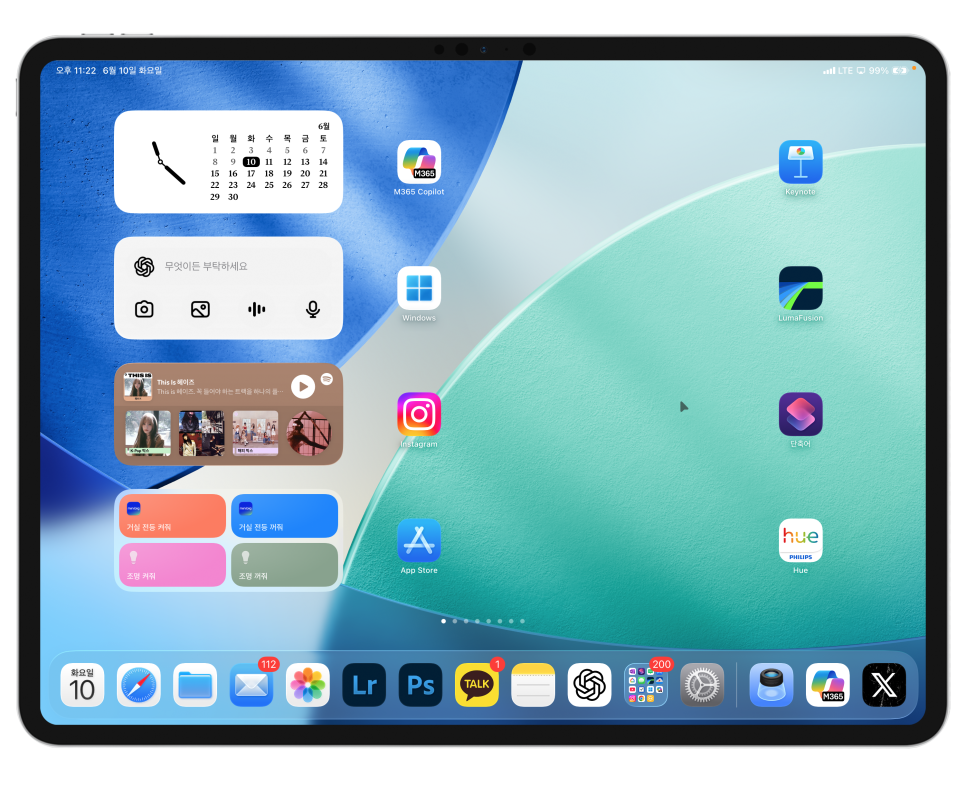Open circular artist thumbnail in Spotify widget
The height and width of the screenshot is (785, 966).
click(x=309, y=433)
